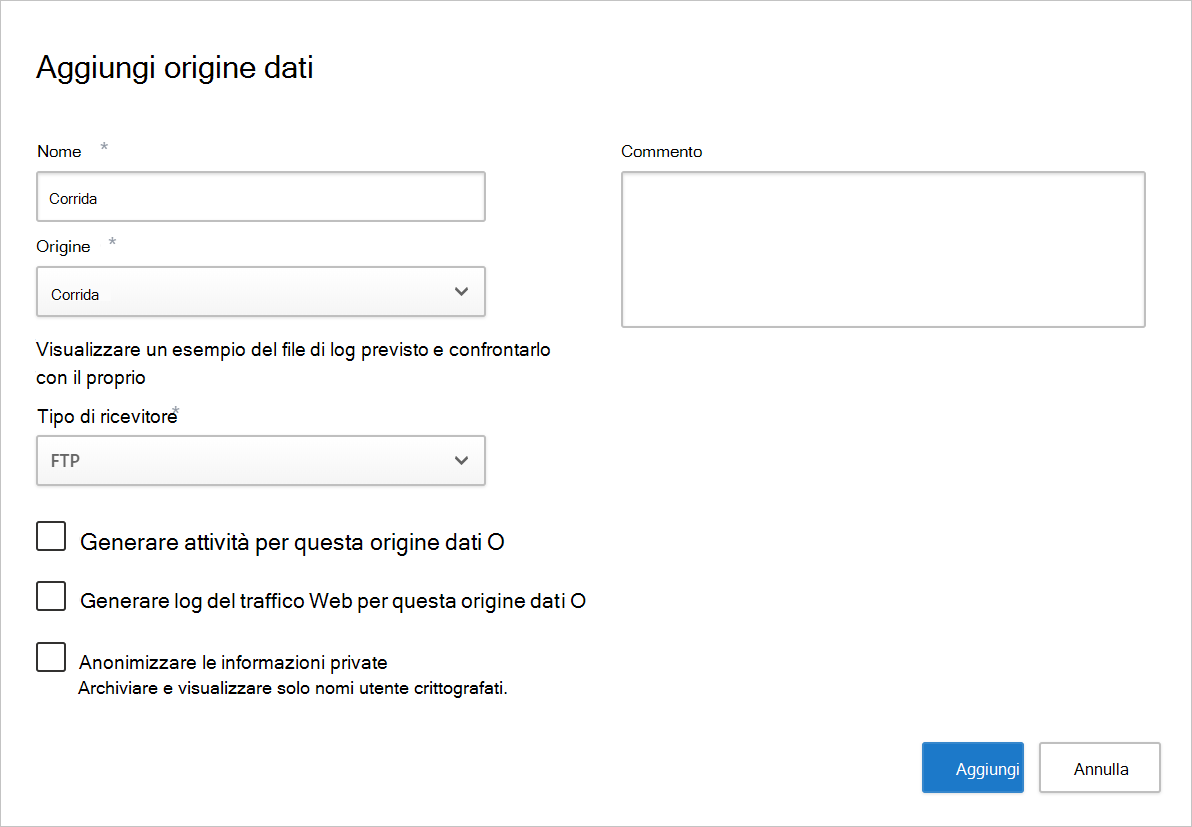Click the "Anonimizzare le informazioni private" label text

(232, 661)
